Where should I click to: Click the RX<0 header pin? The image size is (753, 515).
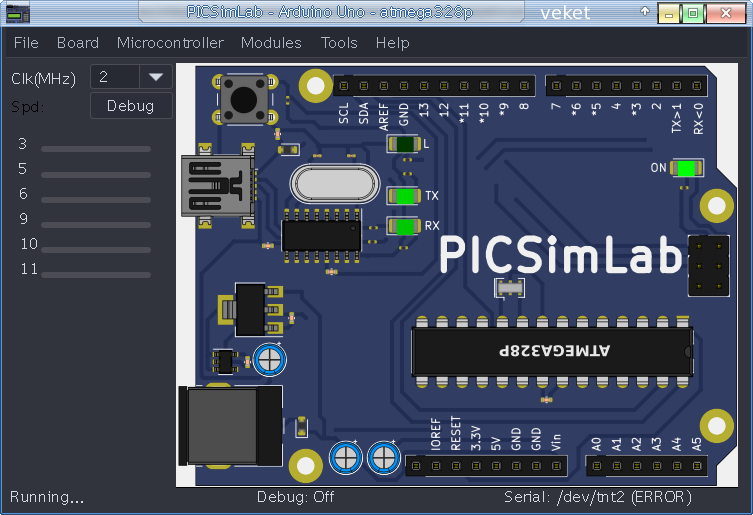tap(697, 86)
